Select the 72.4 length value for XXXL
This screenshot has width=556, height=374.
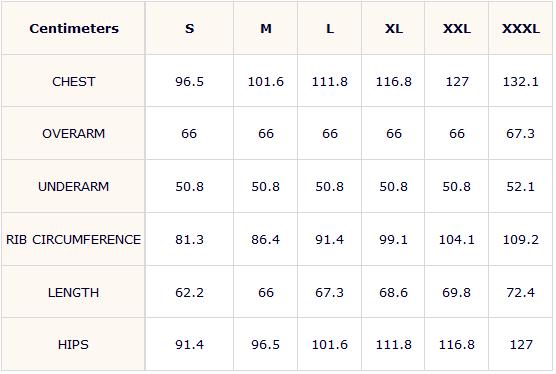coord(521,292)
